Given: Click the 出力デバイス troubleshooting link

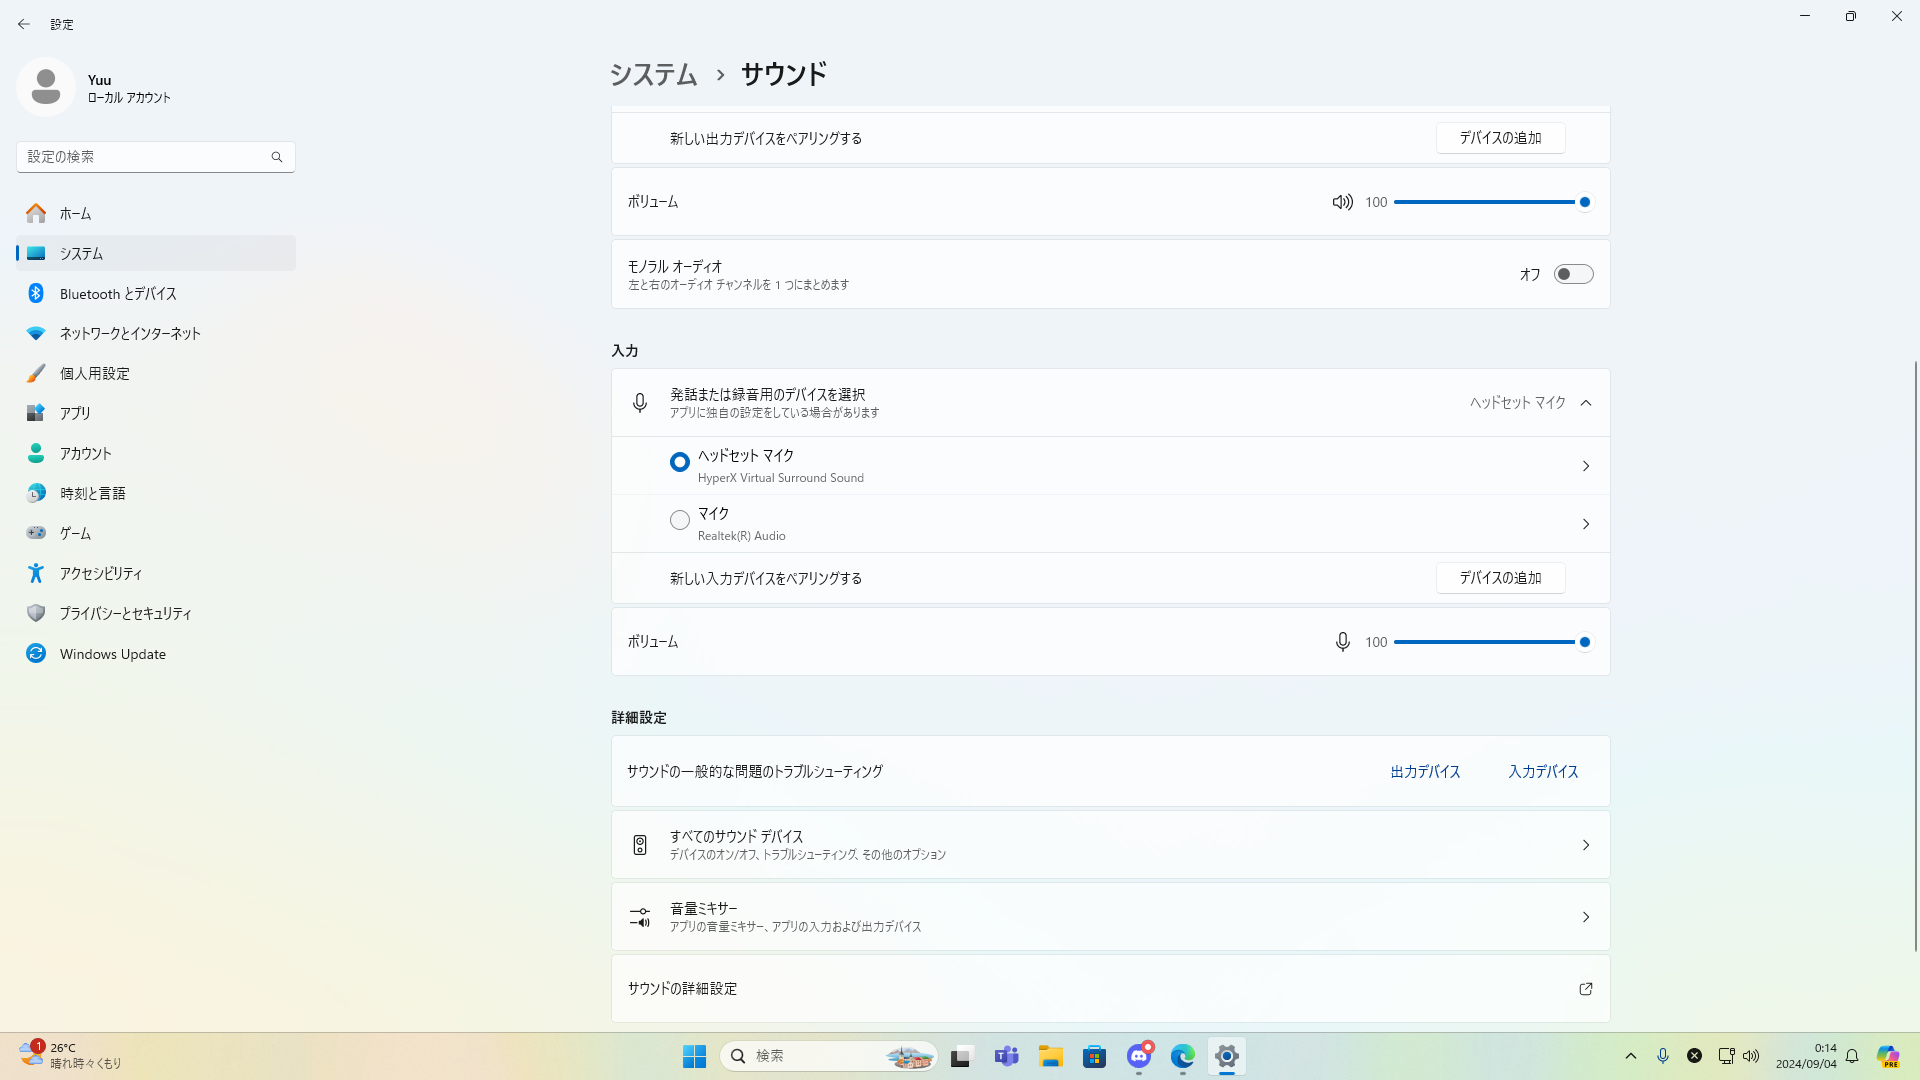Looking at the screenshot, I should (x=1425, y=772).
